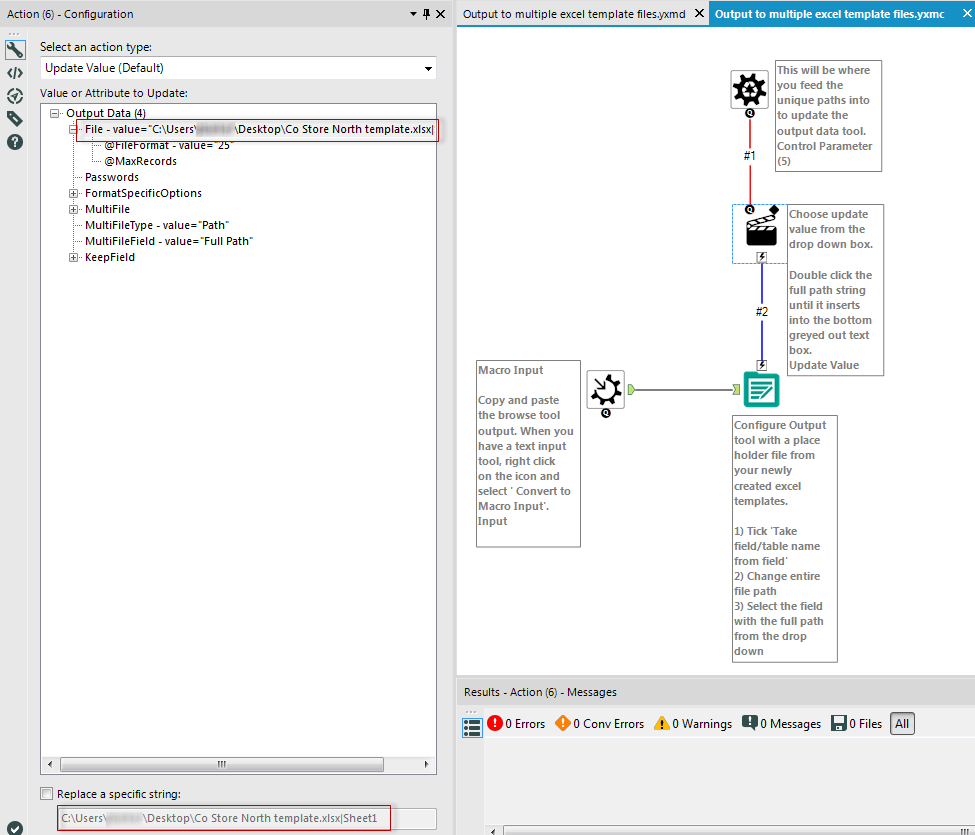Pin the Configuration panel

pos(427,14)
